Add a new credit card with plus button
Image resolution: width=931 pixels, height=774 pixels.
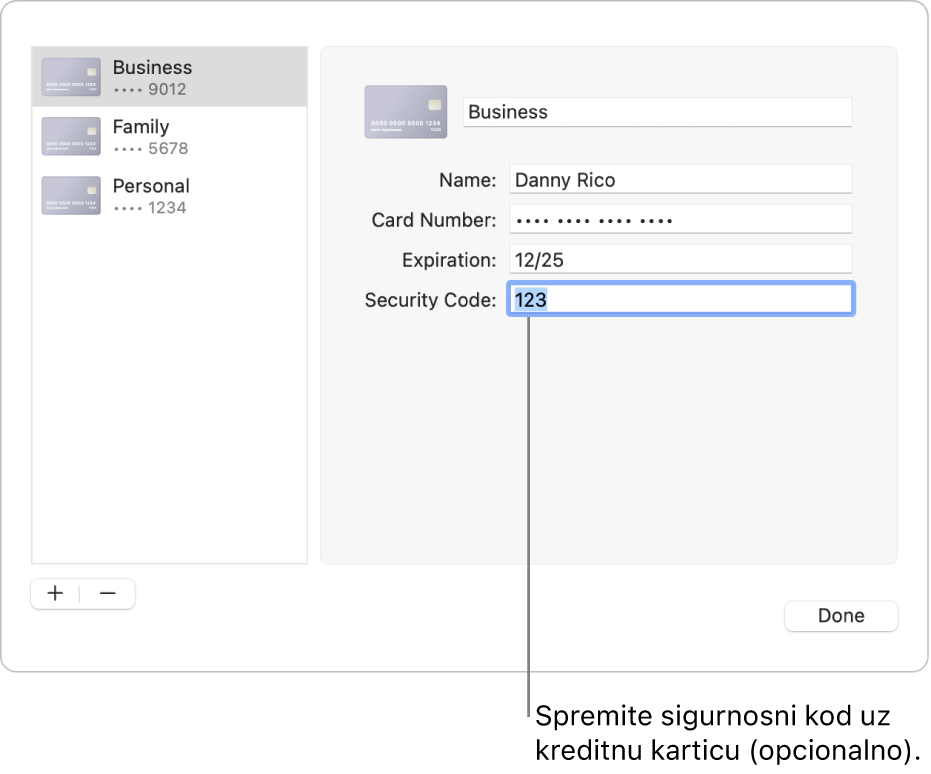(56, 593)
